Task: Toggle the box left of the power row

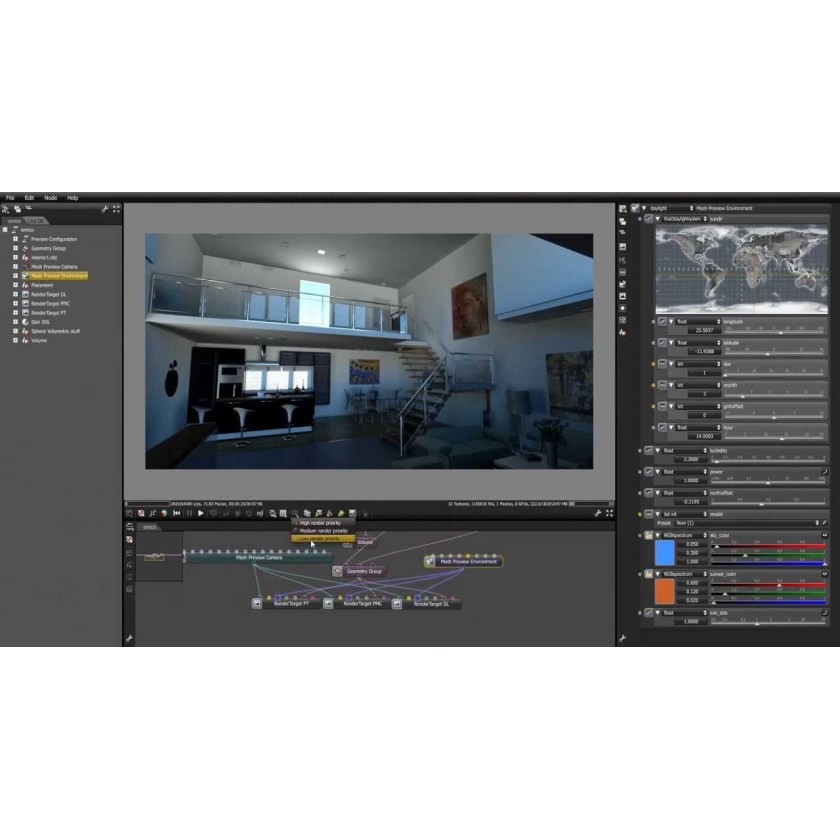Action: [649, 471]
